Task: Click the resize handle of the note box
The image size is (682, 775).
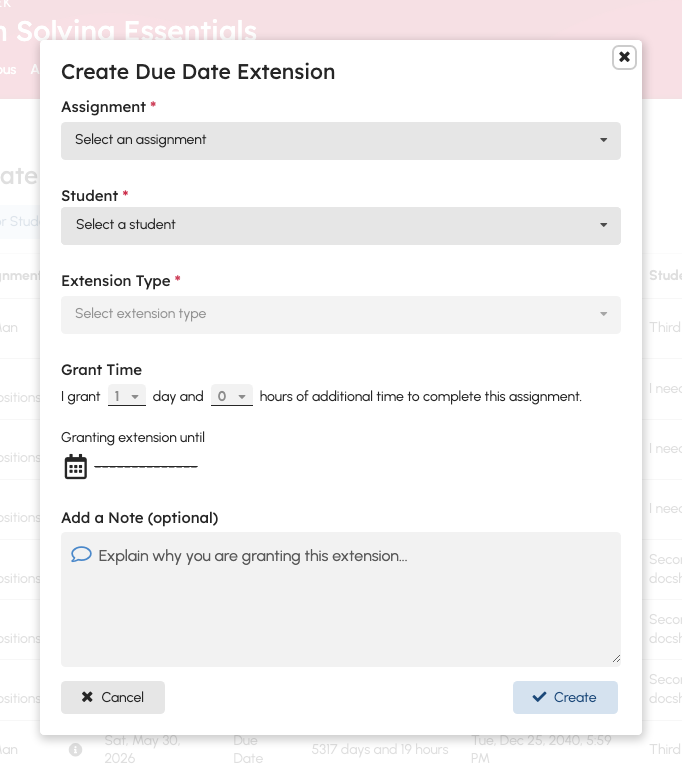Action: [616, 659]
